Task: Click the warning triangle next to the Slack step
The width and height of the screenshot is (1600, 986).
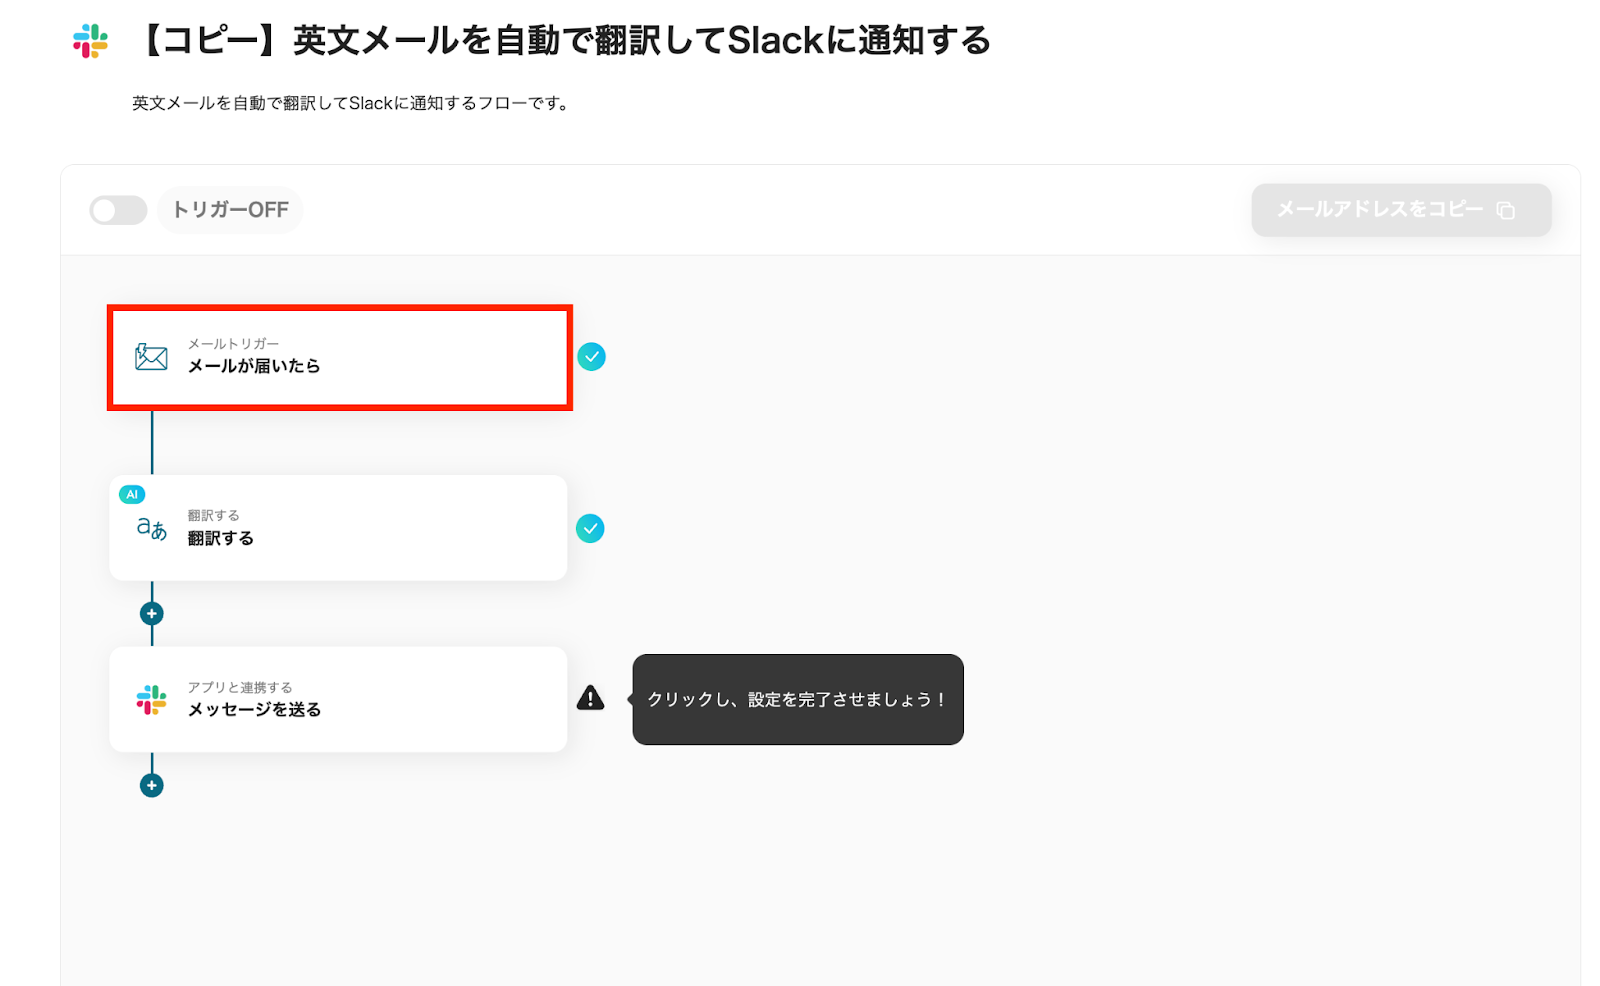Action: point(590,698)
